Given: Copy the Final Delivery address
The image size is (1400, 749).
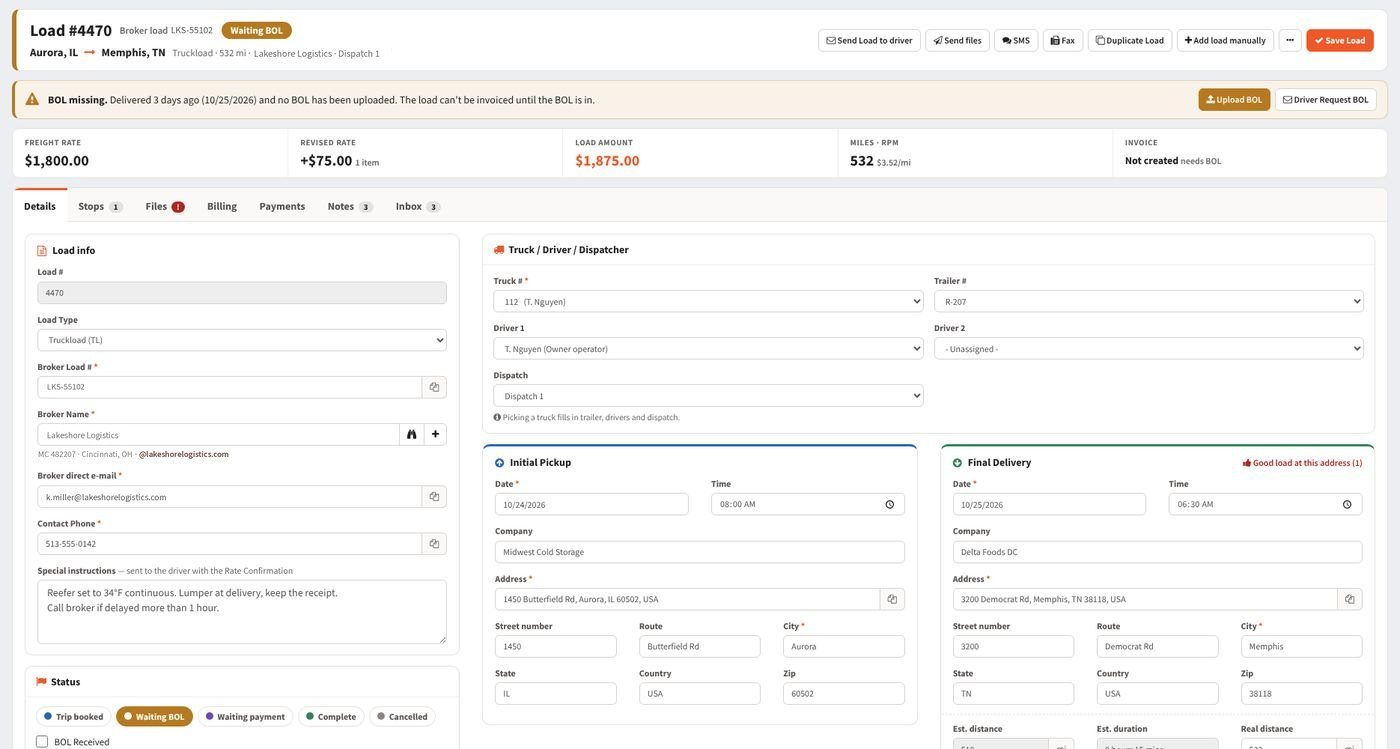Looking at the screenshot, I should click(x=1350, y=599).
